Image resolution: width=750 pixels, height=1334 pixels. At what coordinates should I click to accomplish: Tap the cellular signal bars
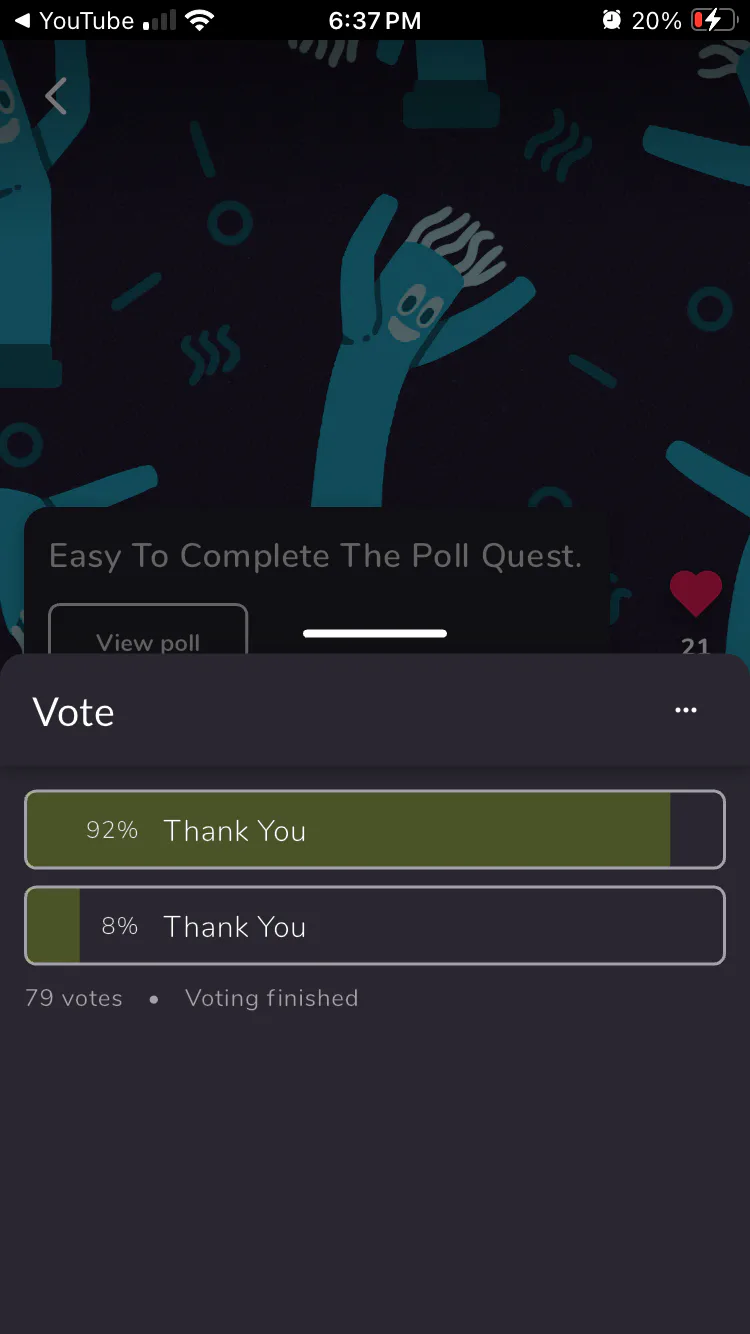tap(159, 20)
